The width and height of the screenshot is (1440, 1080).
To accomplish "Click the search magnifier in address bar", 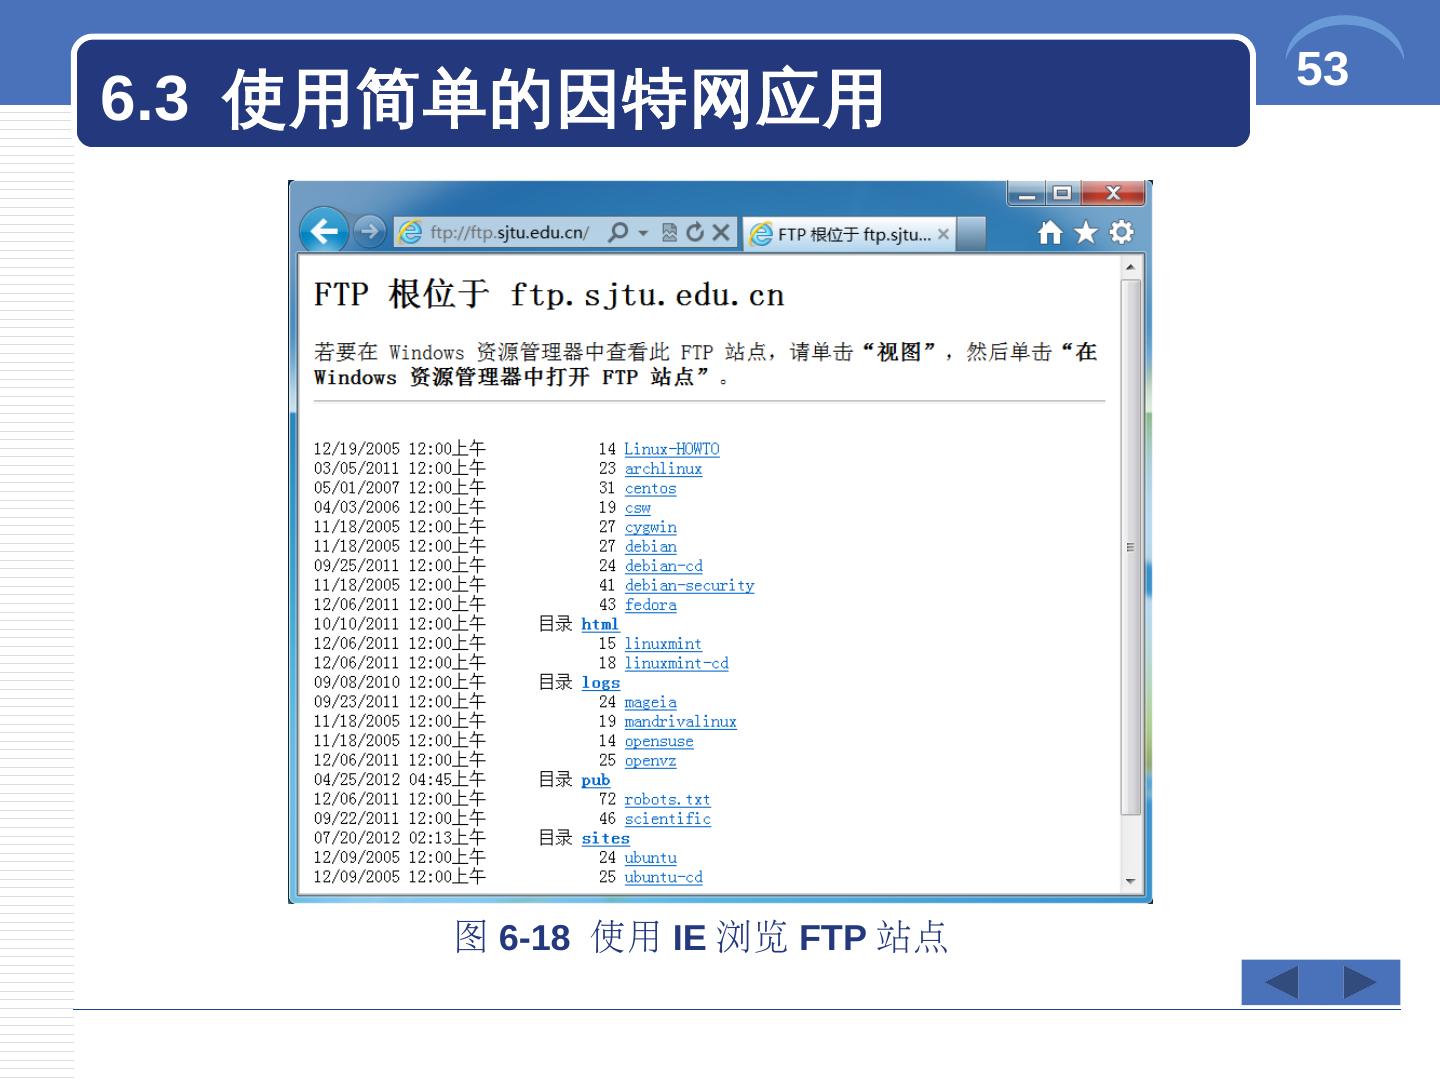I will pos(618,232).
